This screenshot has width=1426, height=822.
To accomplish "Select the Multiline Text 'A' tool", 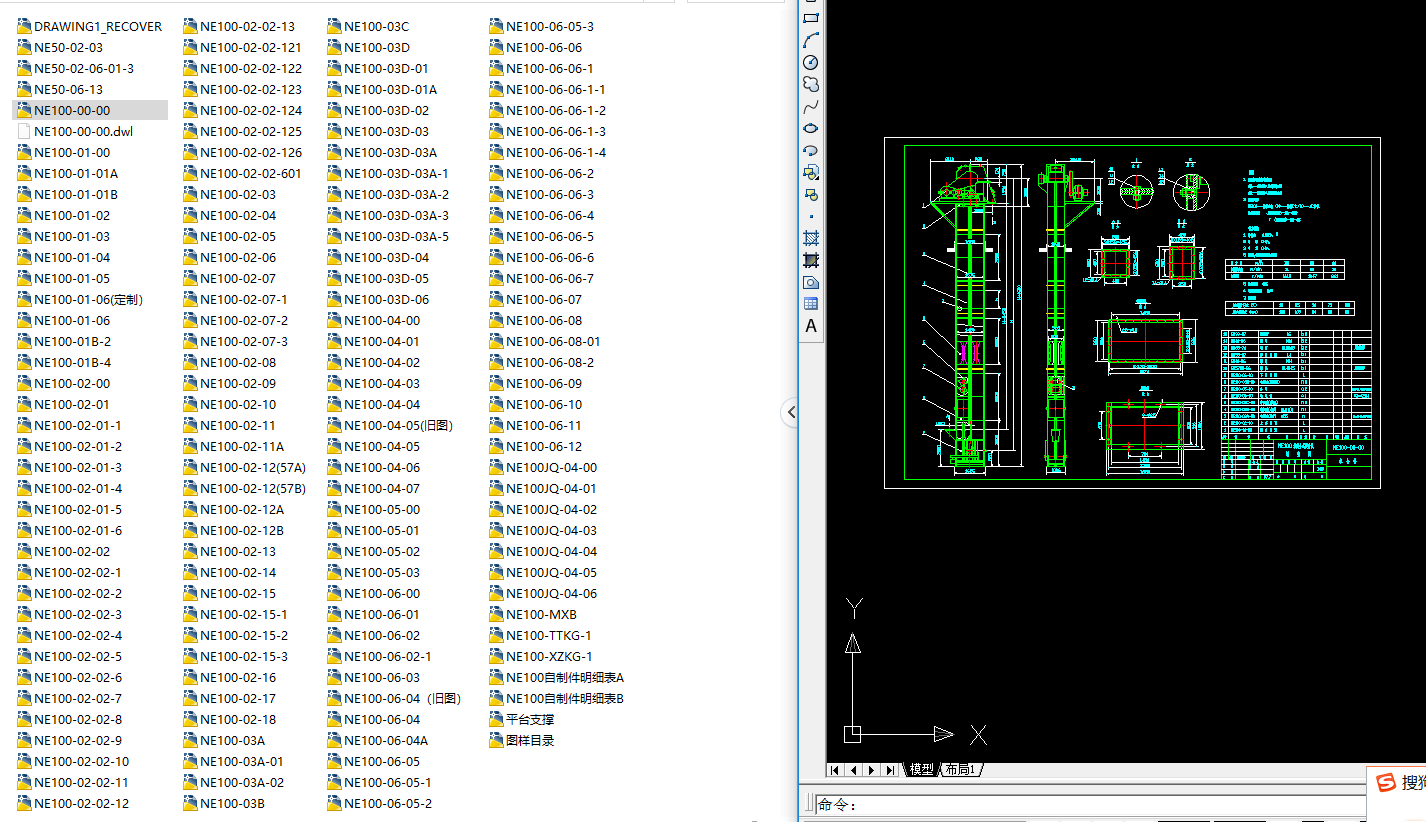I will (x=811, y=326).
